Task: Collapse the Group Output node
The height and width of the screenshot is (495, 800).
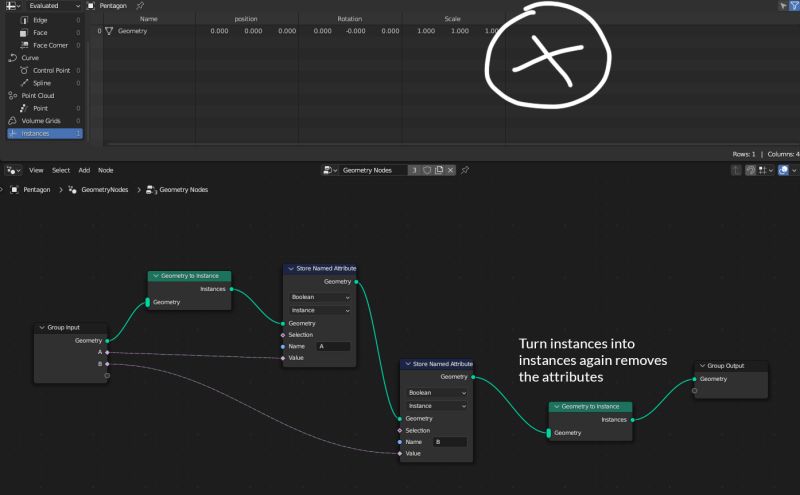Action: click(702, 366)
